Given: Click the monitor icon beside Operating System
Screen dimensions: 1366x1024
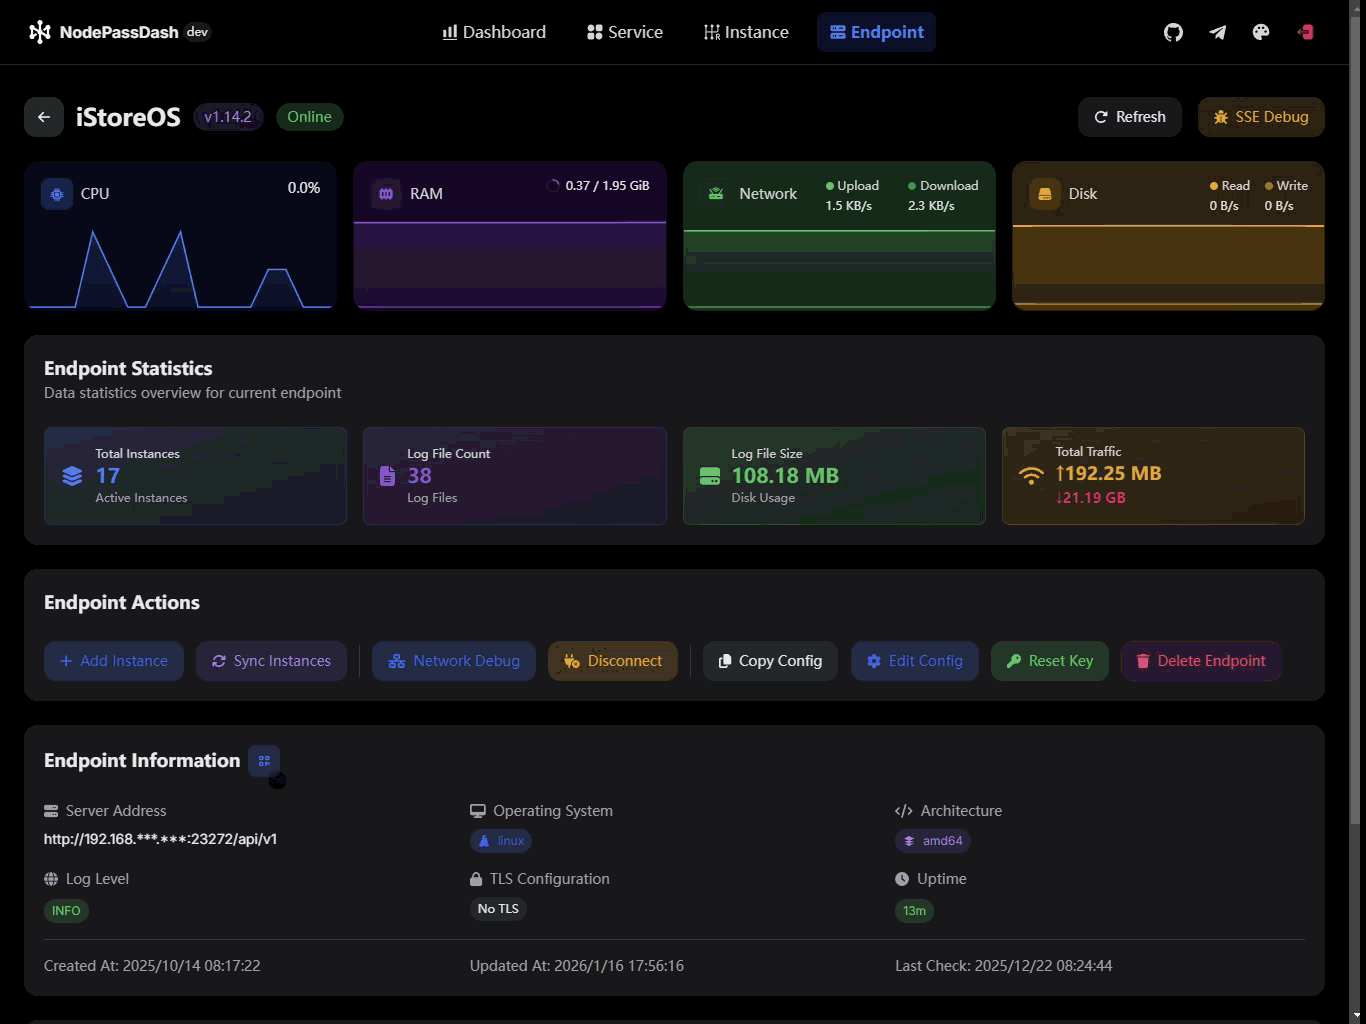Looking at the screenshot, I should pos(478,811).
